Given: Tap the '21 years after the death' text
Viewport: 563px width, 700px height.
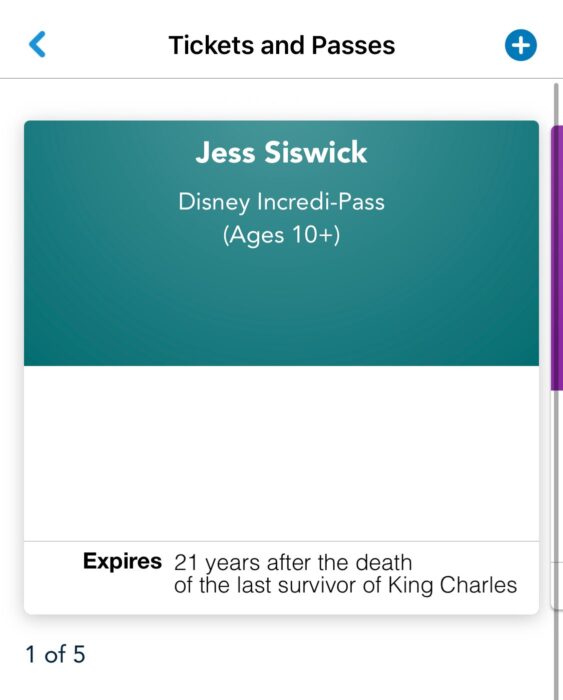Looking at the screenshot, I should coord(293,562).
